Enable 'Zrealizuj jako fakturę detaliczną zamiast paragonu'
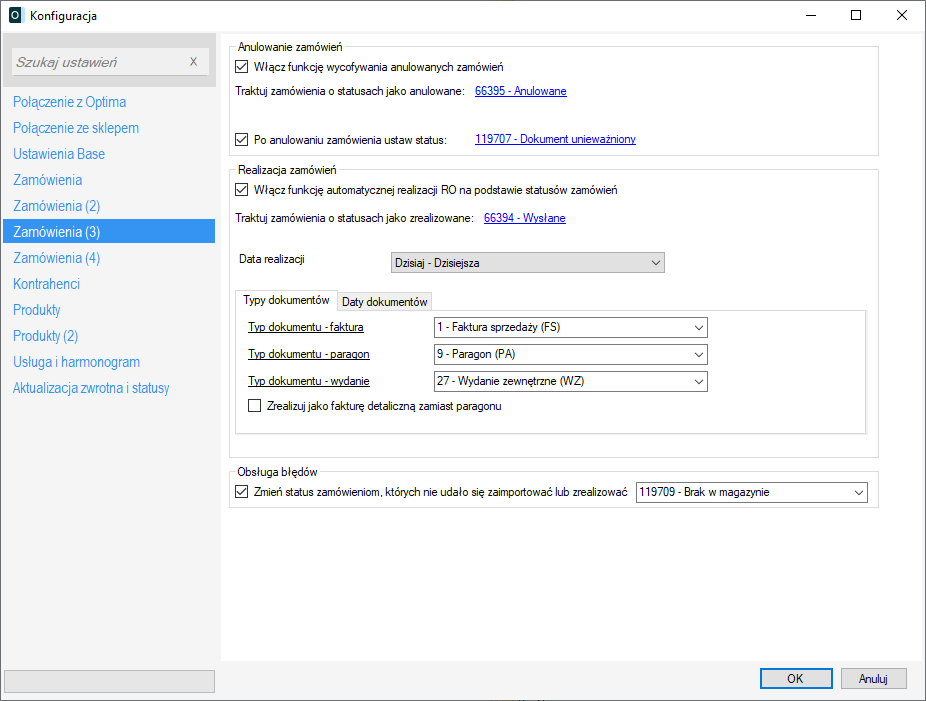926x701 pixels. pyautogui.click(x=254, y=406)
